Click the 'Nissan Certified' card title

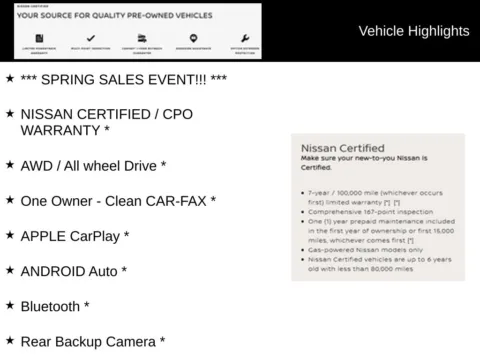[x=343, y=148]
